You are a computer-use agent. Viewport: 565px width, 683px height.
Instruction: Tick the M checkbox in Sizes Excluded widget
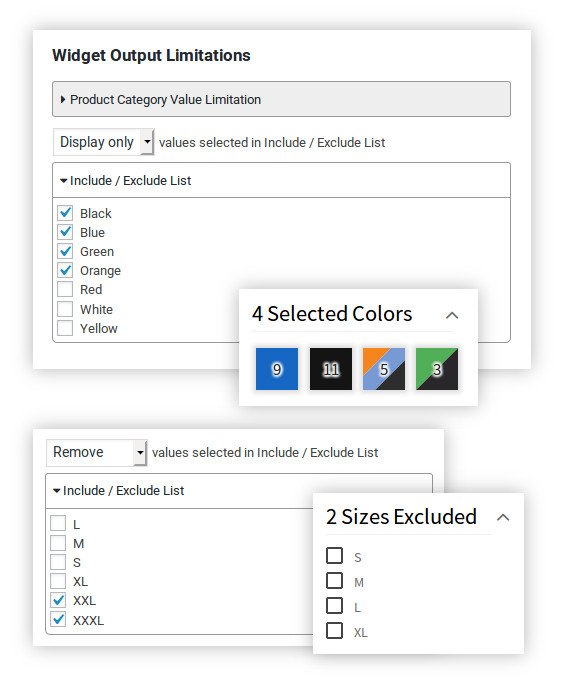click(x=334, y=581)
